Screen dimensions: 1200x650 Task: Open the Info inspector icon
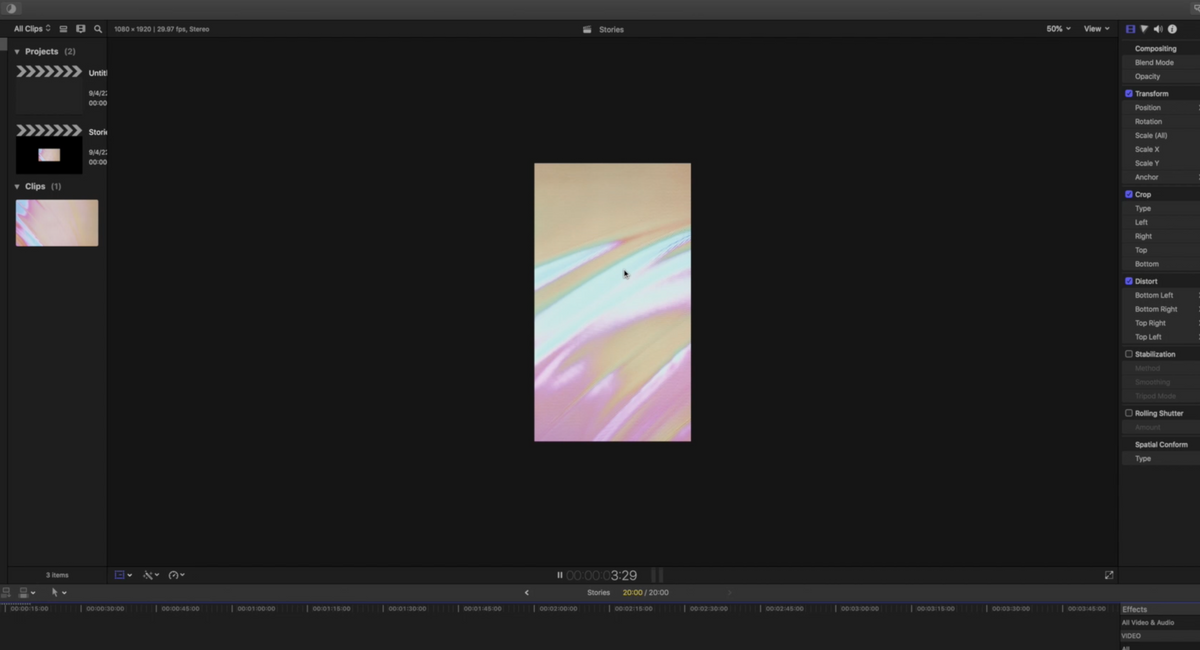click(1172, 29)
